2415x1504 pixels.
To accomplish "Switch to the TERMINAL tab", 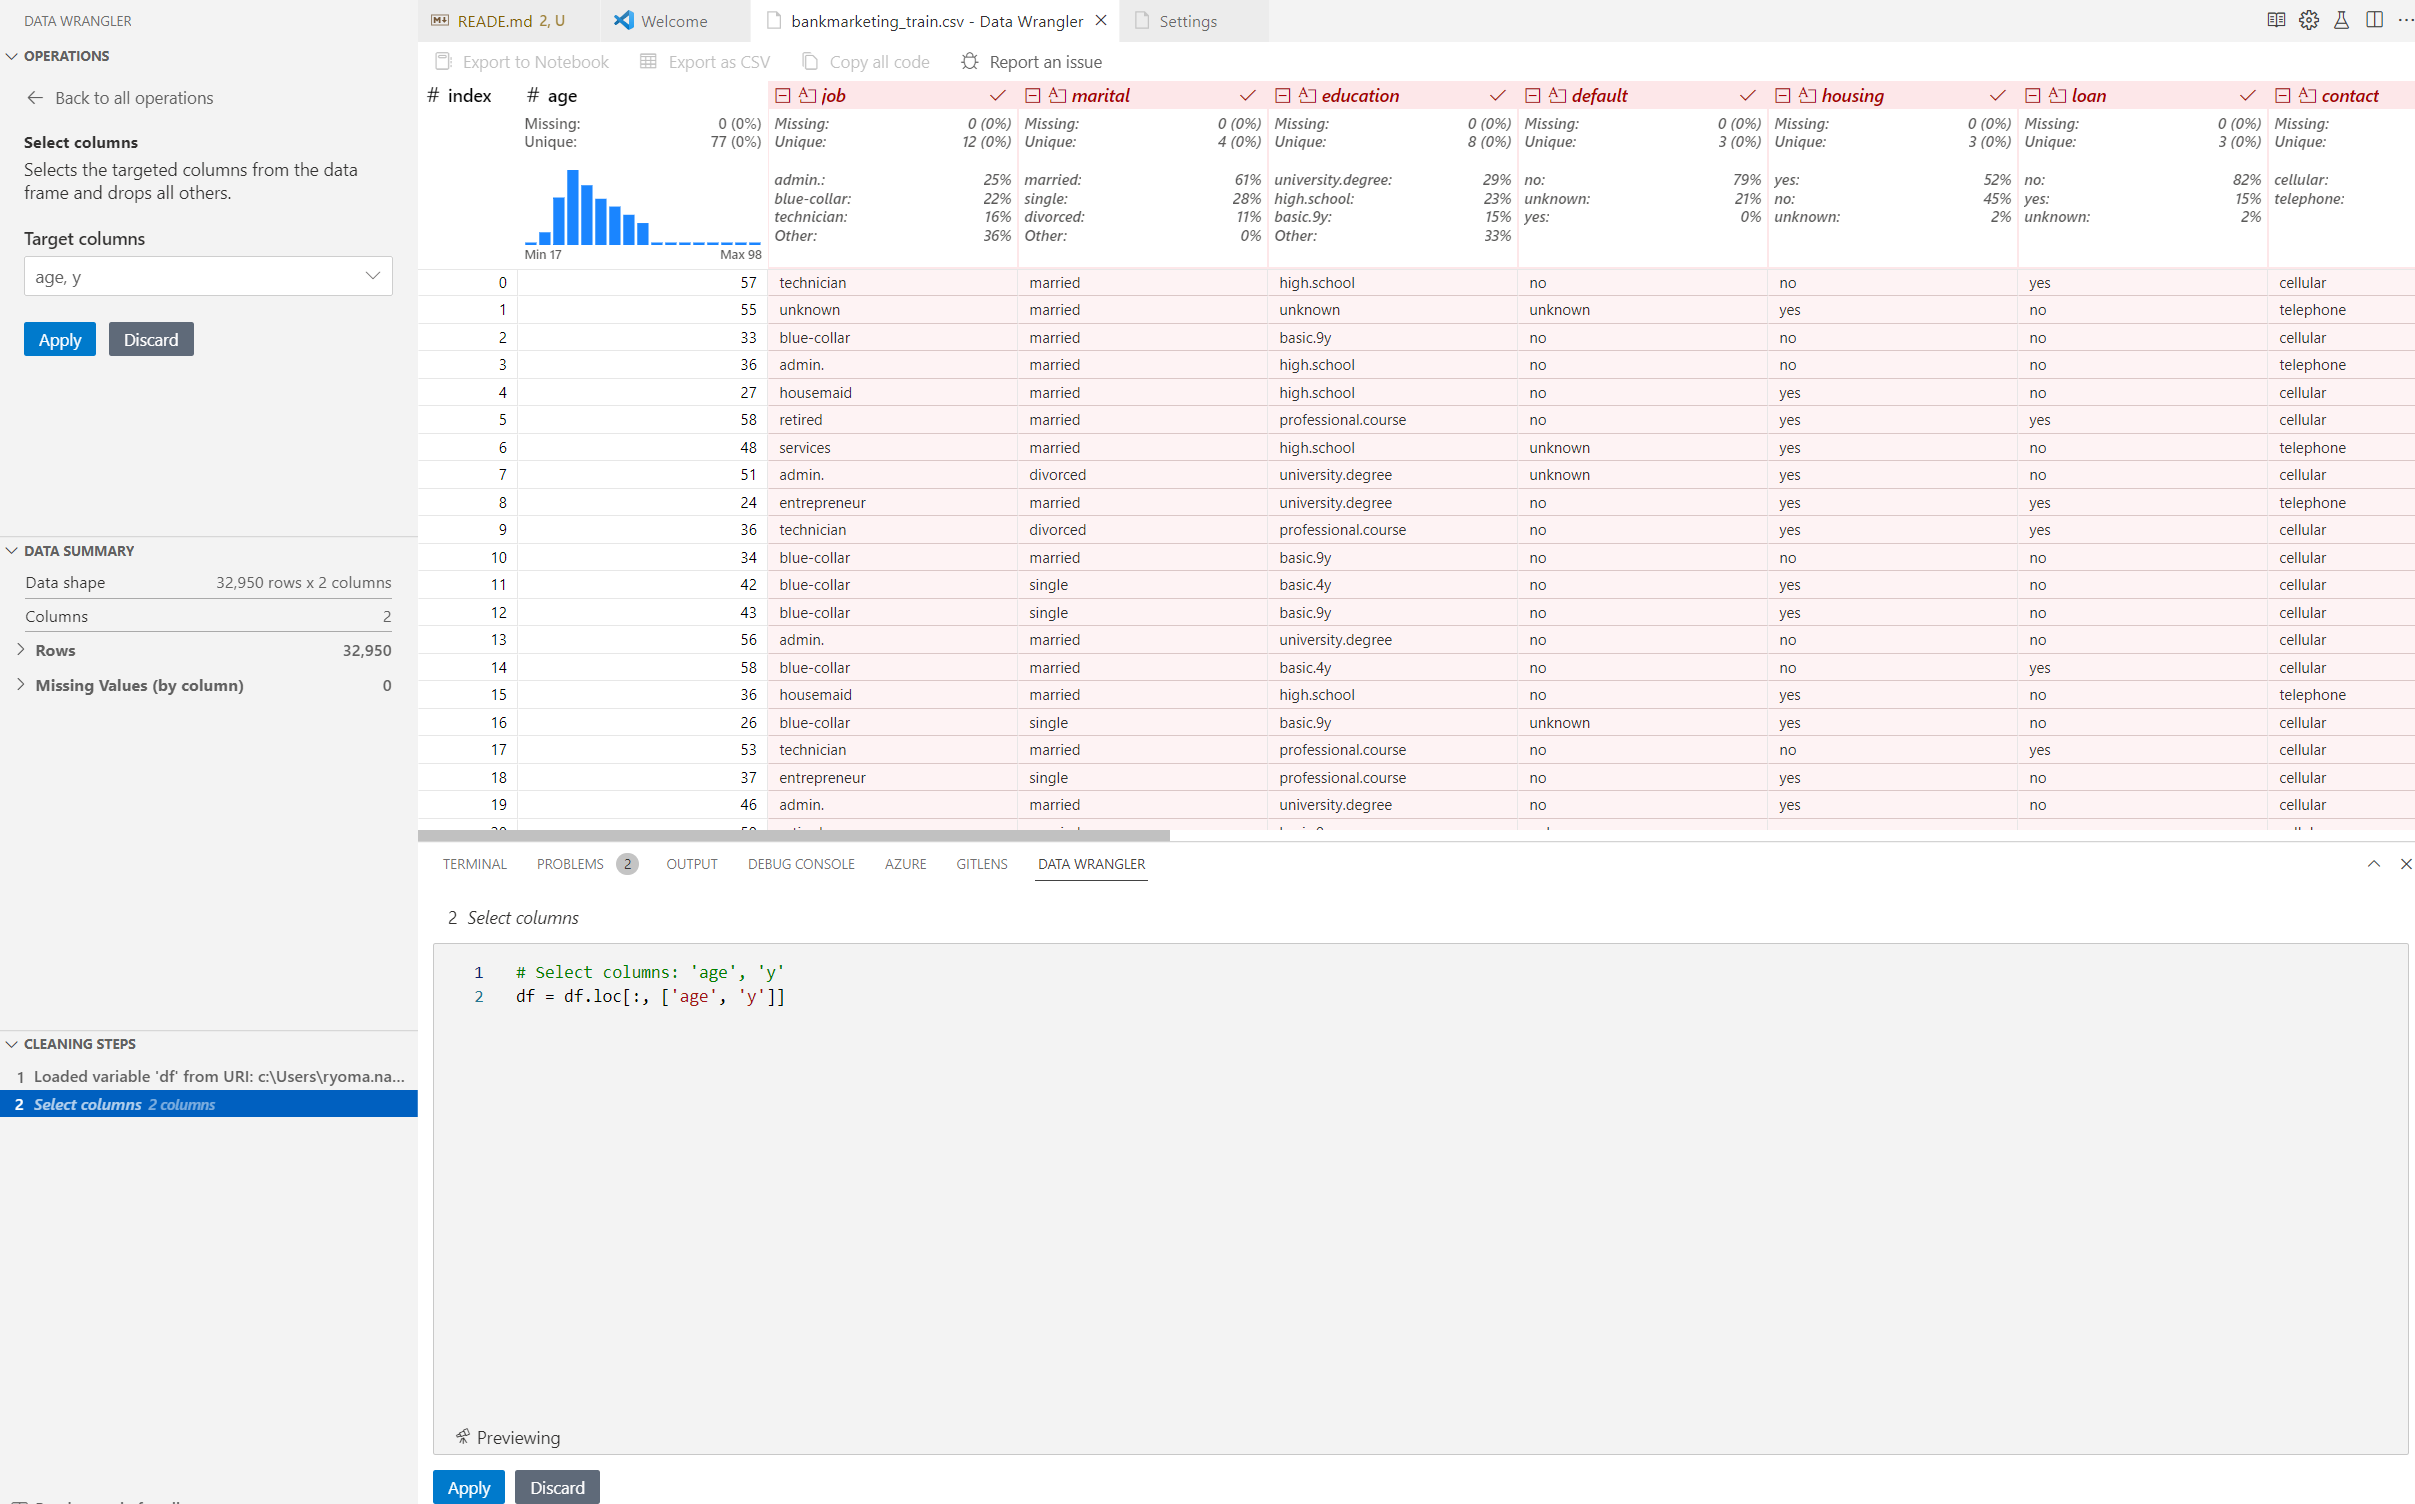I will [x=474, y=863].
